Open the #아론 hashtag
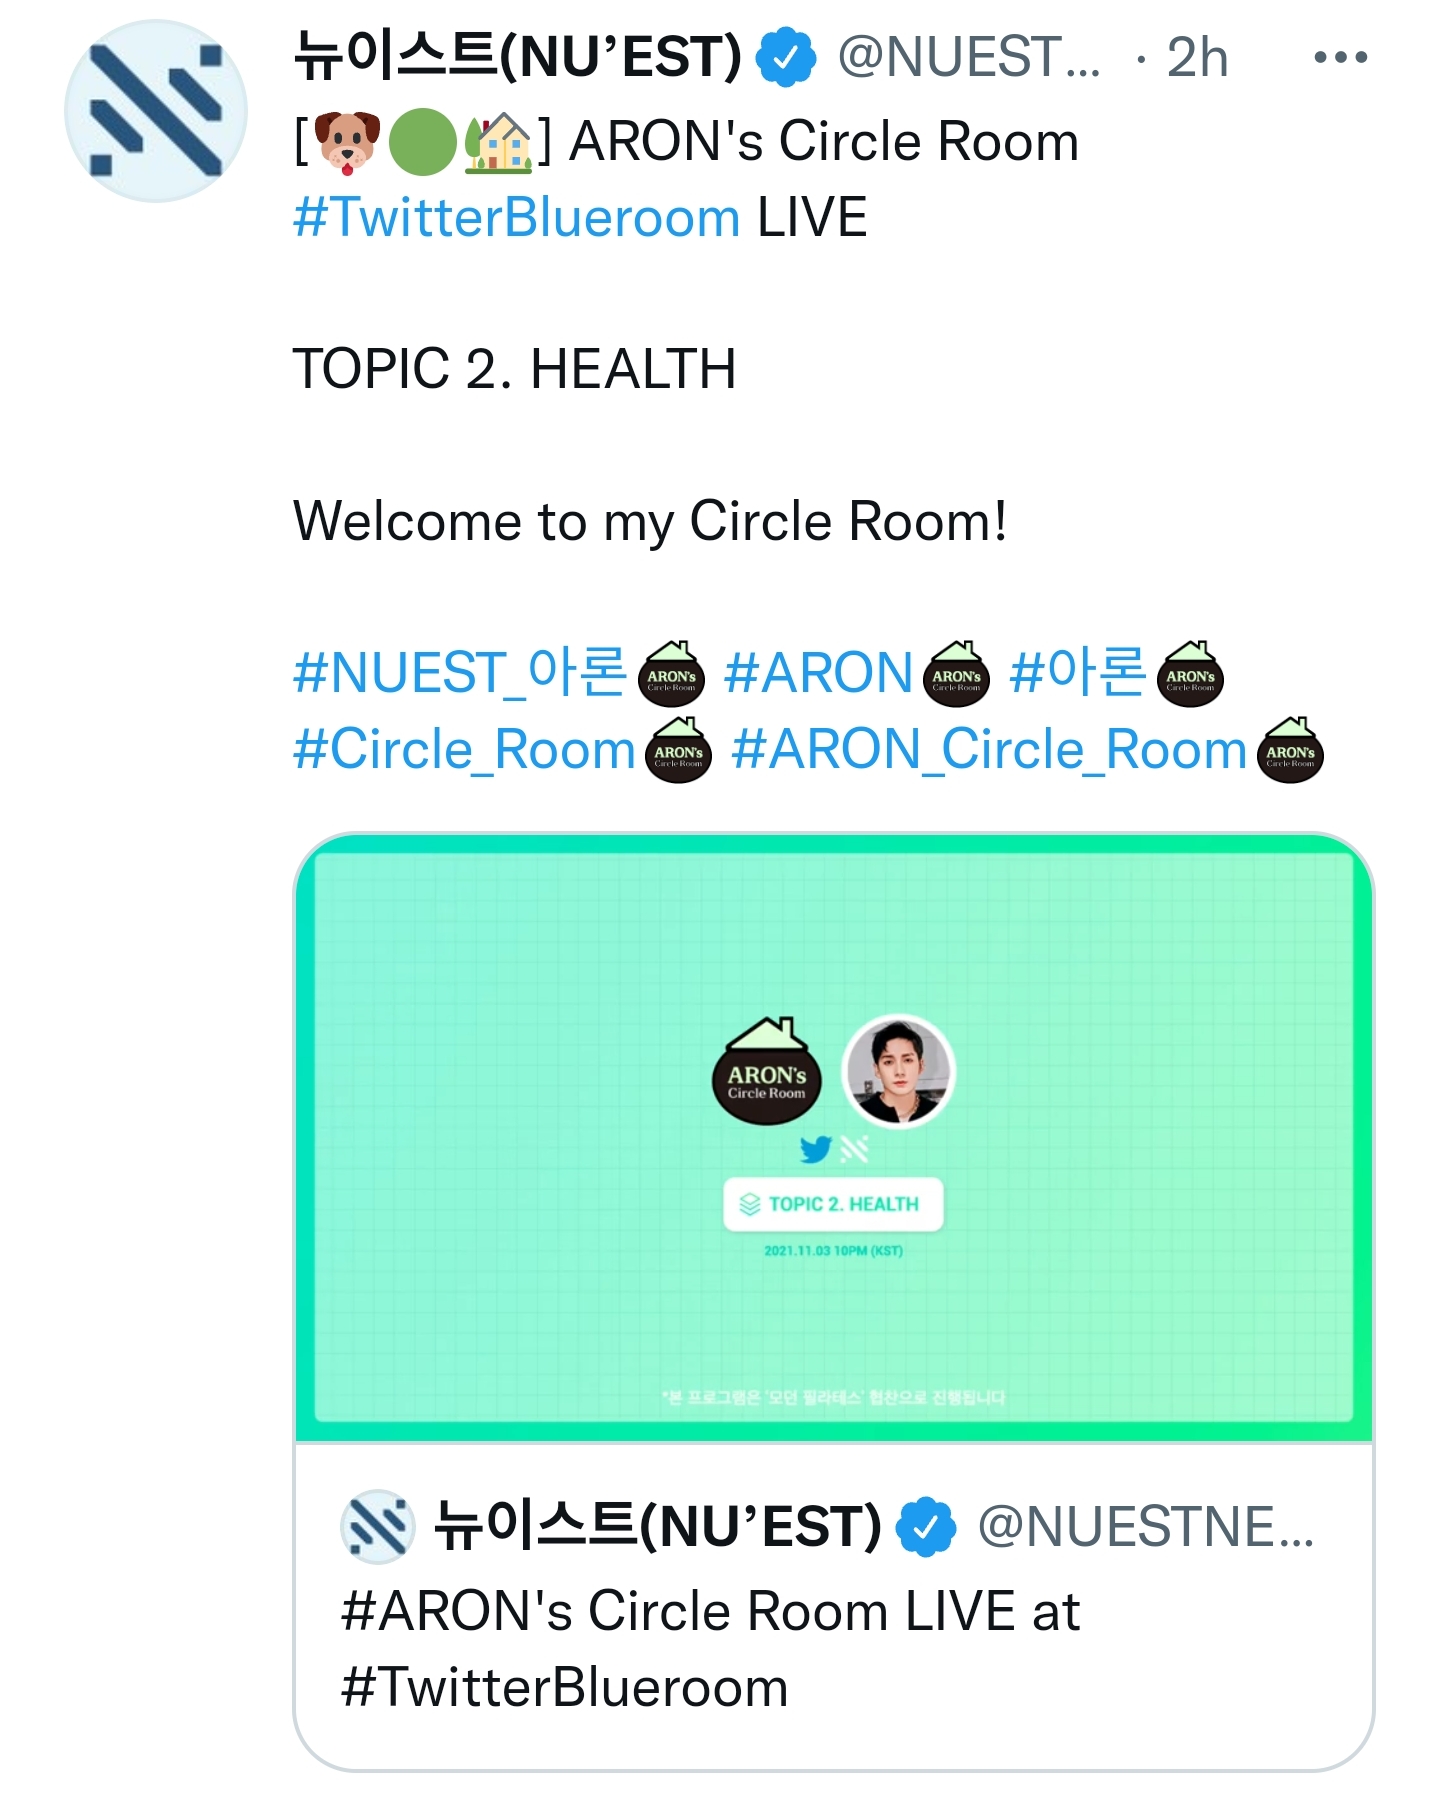This screenshot has width=1440, height=1795. (1078, 671)
